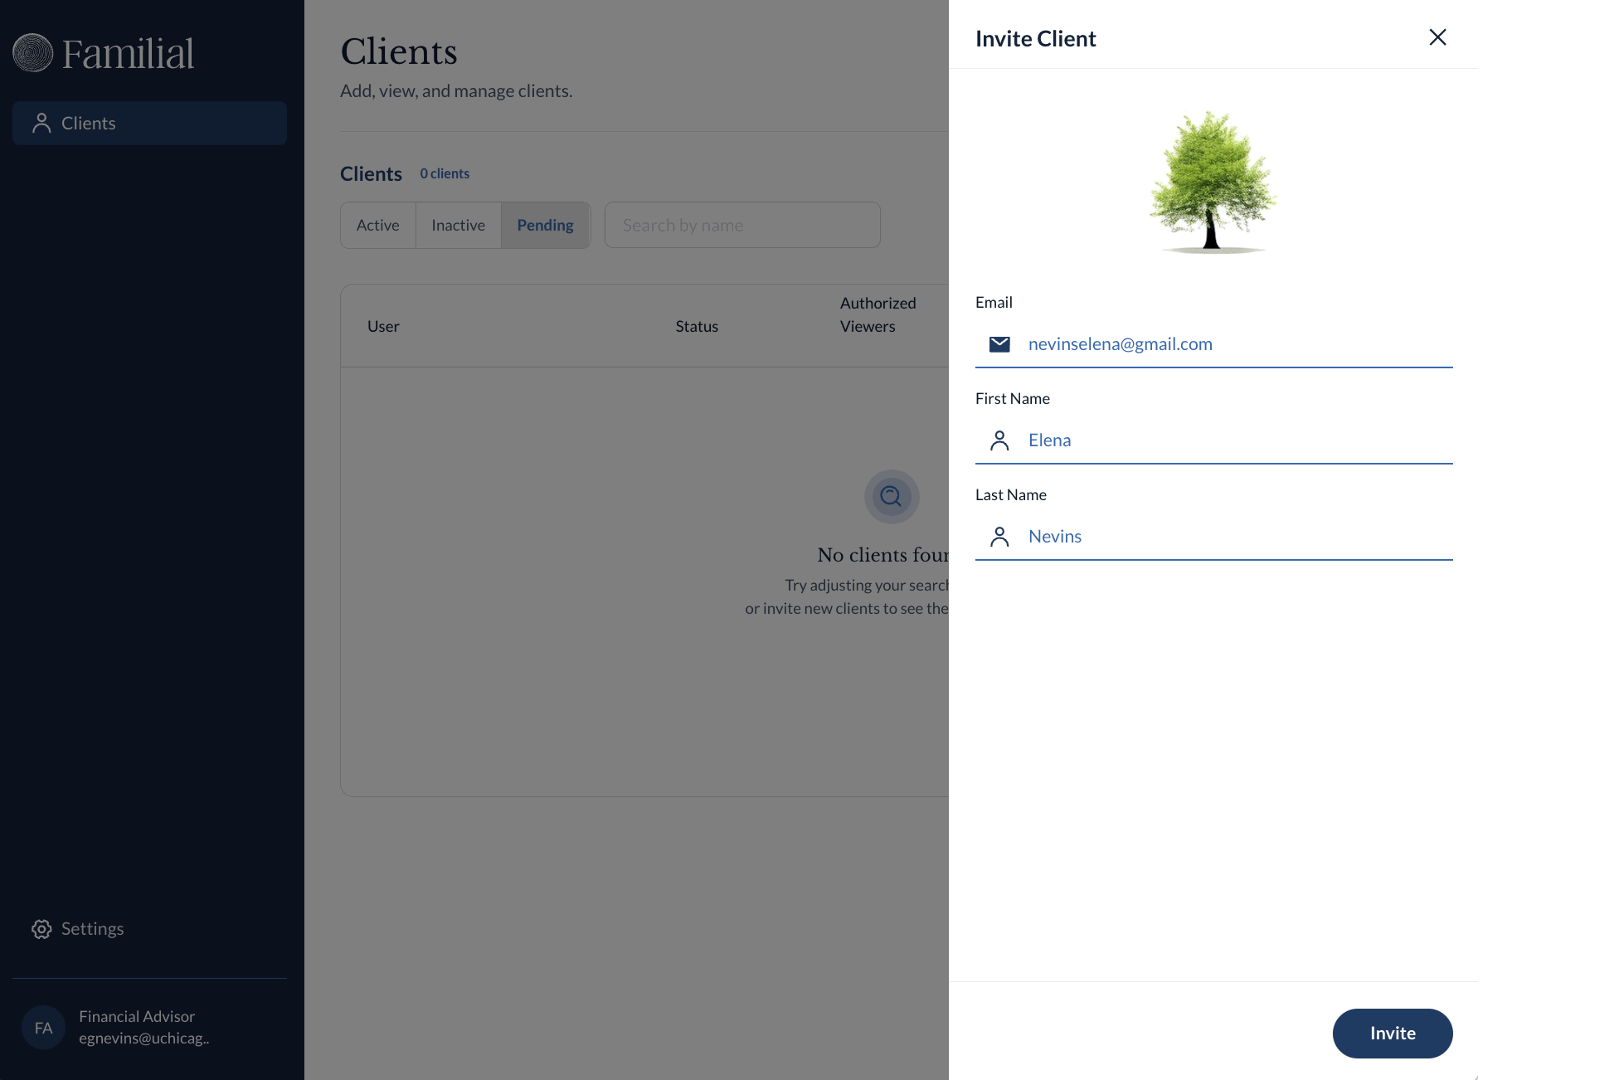This screenshot has height=1080, width=1620.
Task: Click the Familial logo icon
Action: click(x=32, y=53)
